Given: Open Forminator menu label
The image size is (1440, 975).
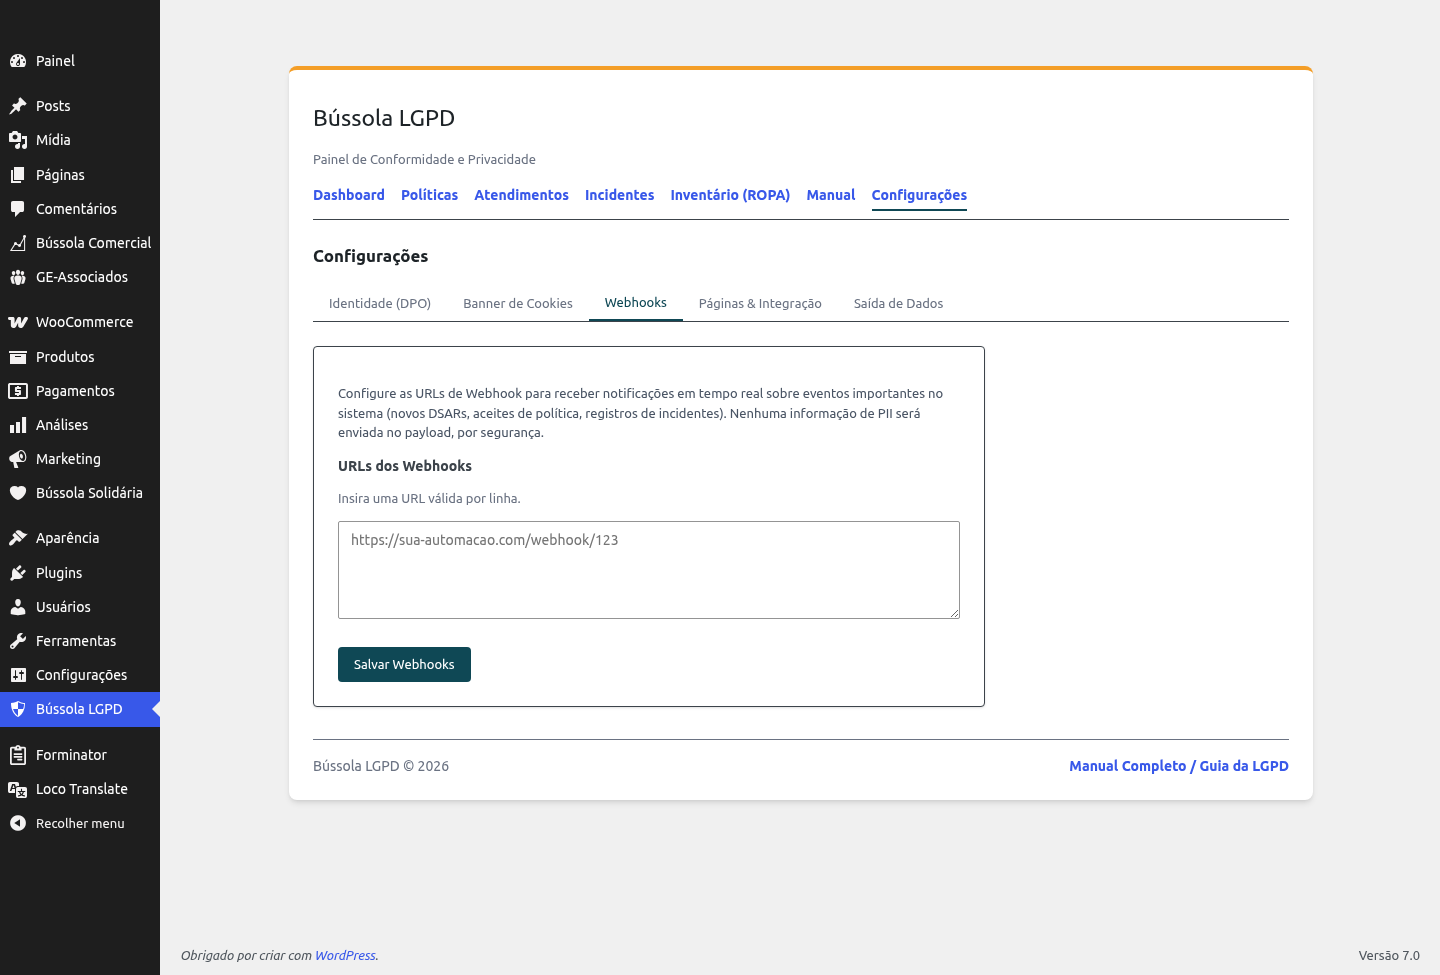Looking at the screenshot, I should (71, 755).
